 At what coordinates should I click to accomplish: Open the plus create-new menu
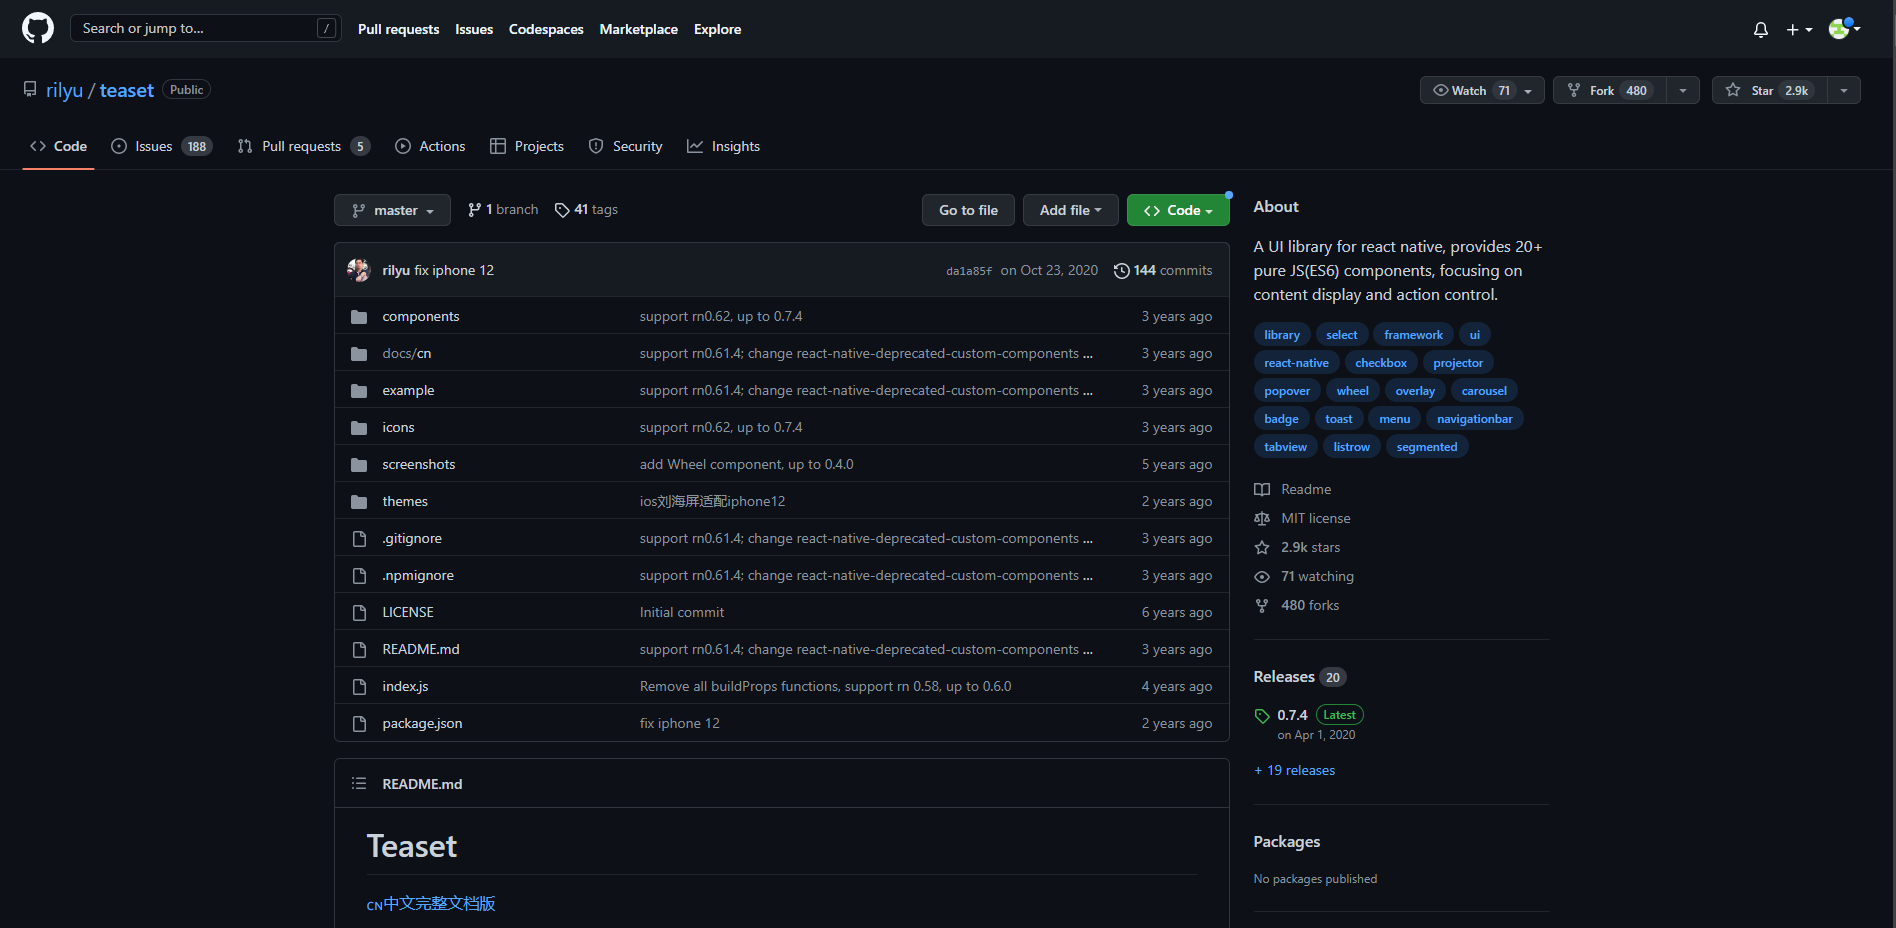coord(1799,30)
